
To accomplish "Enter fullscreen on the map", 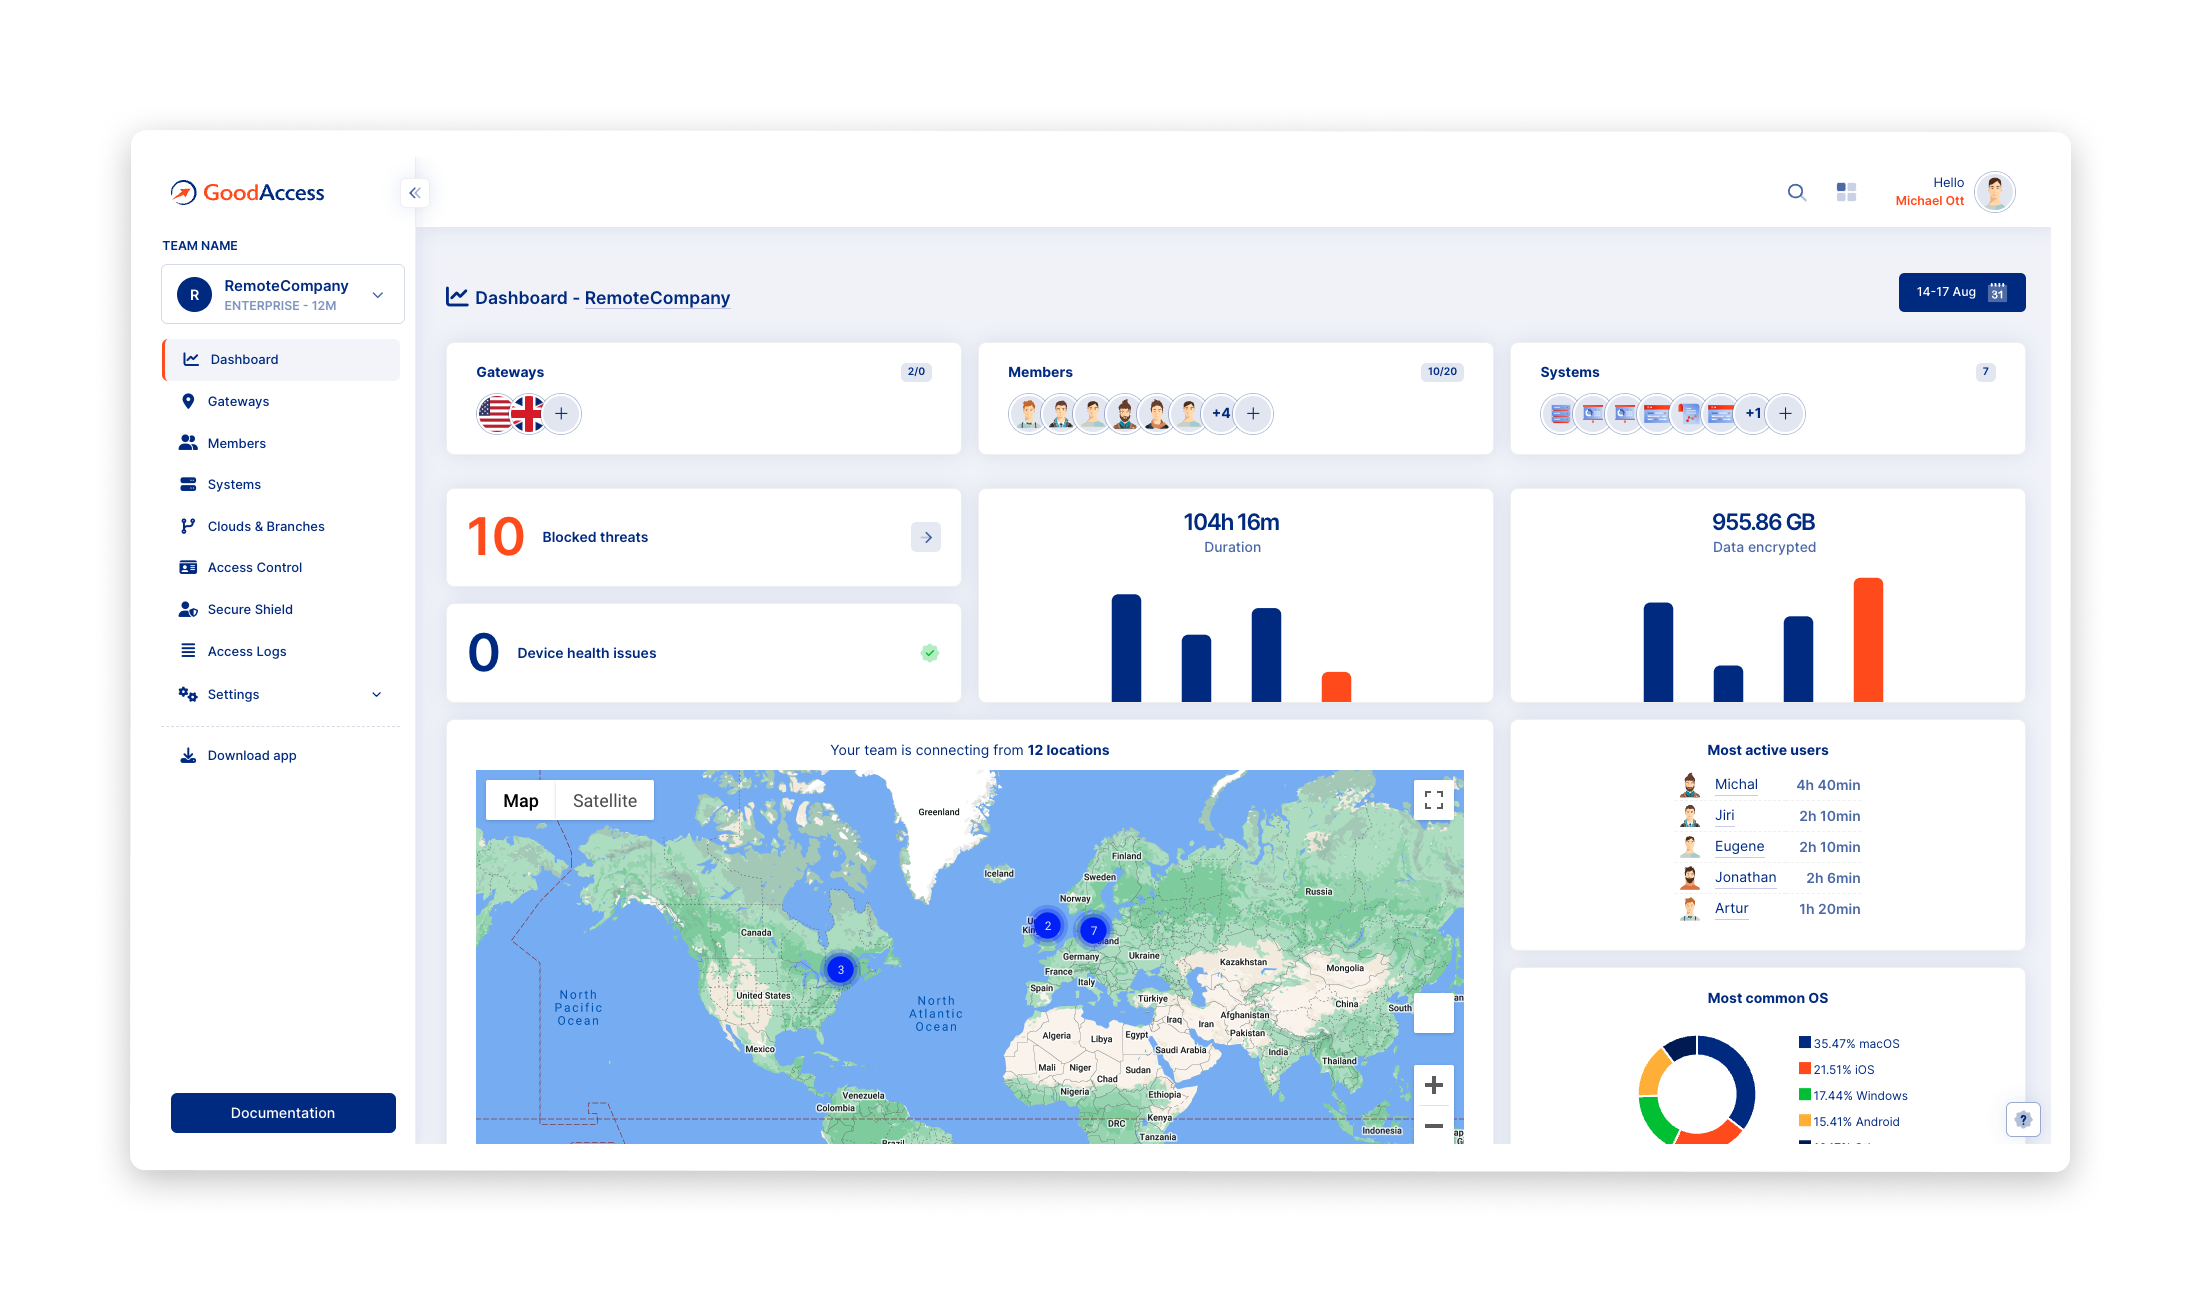I will (x=1433, y=800).
